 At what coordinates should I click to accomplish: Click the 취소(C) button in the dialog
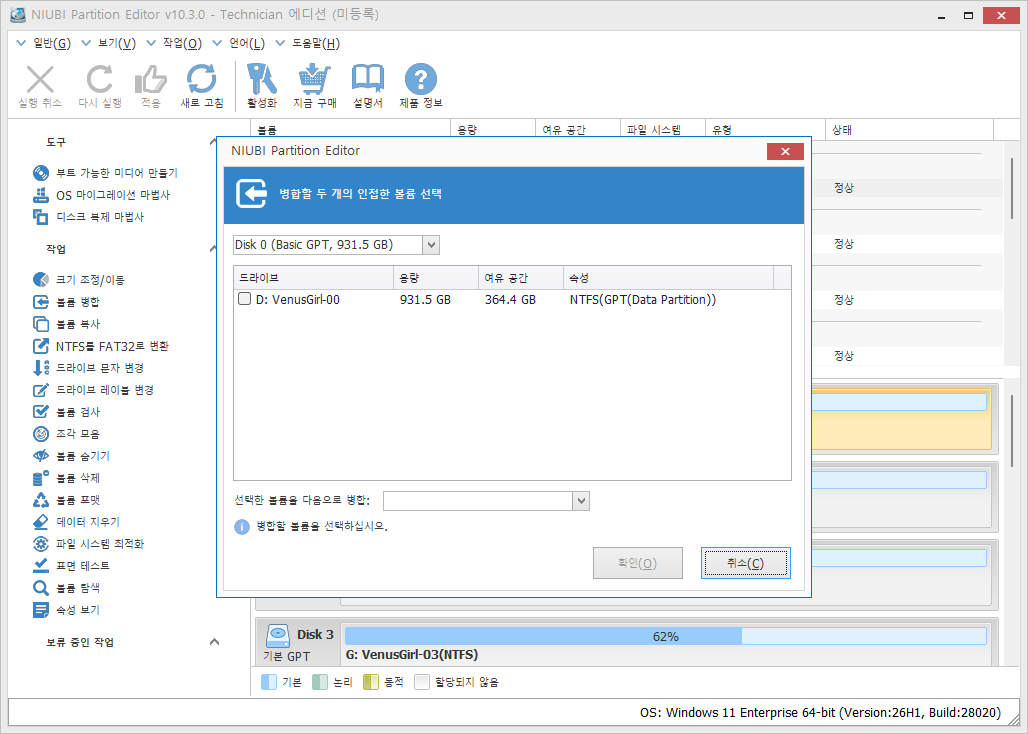[745, 563]
